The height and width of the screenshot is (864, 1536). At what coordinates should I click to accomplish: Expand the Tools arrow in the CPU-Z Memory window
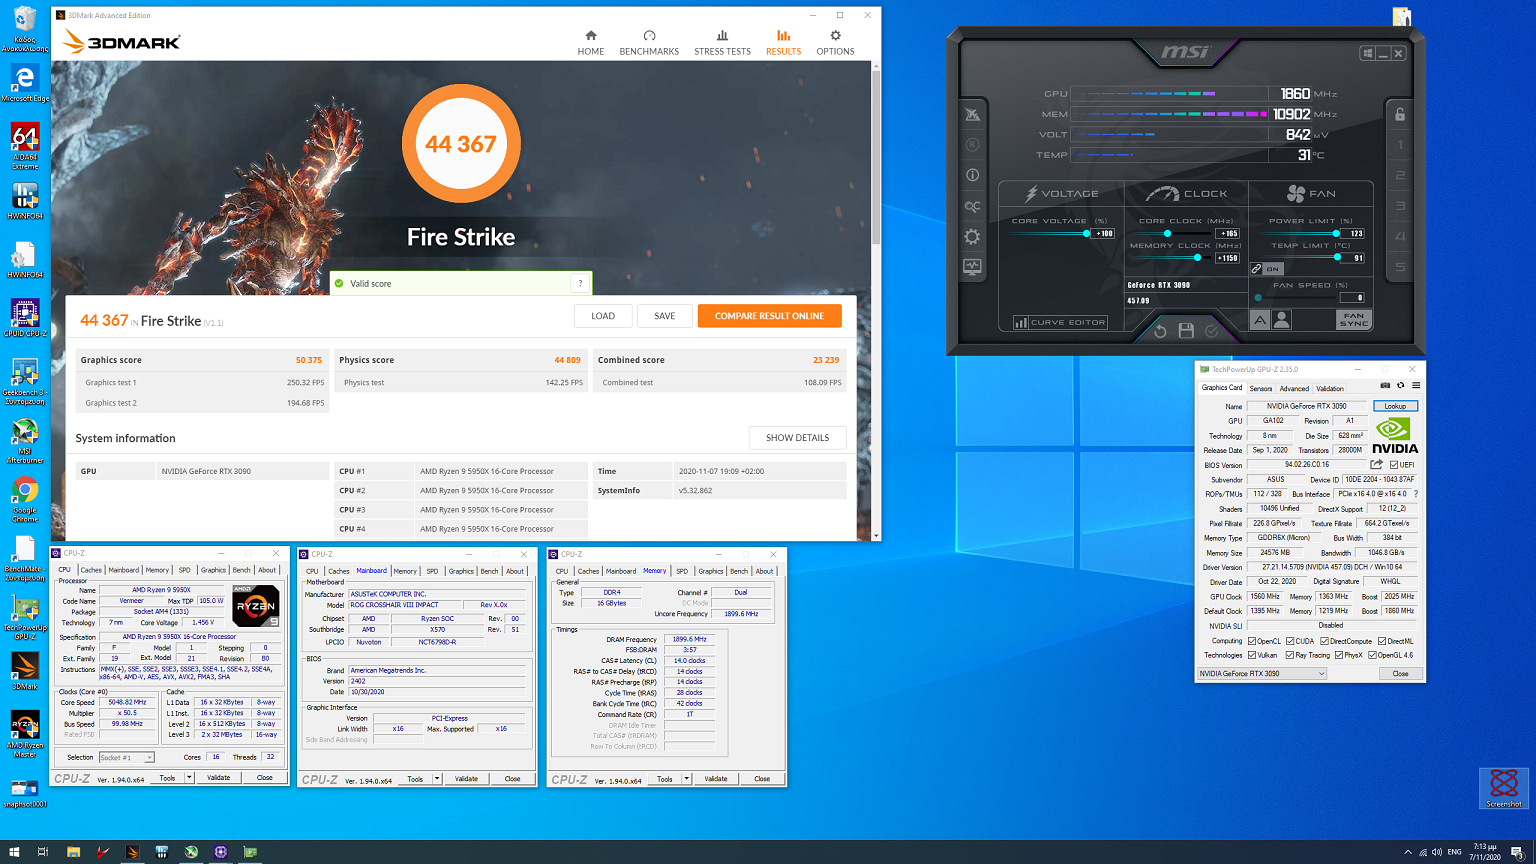(x=687, y=778)
